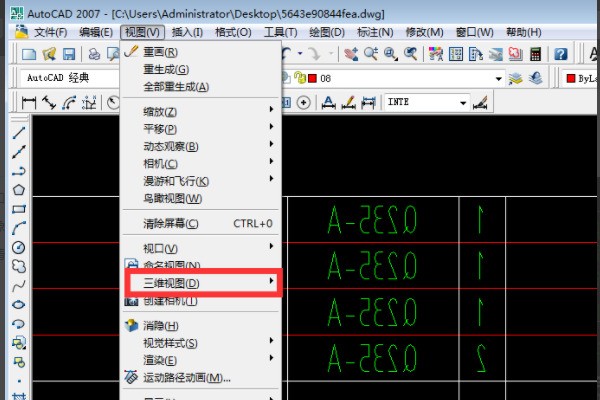
Task: Expand the 三维视图(D) submenu
Action: 203,283
